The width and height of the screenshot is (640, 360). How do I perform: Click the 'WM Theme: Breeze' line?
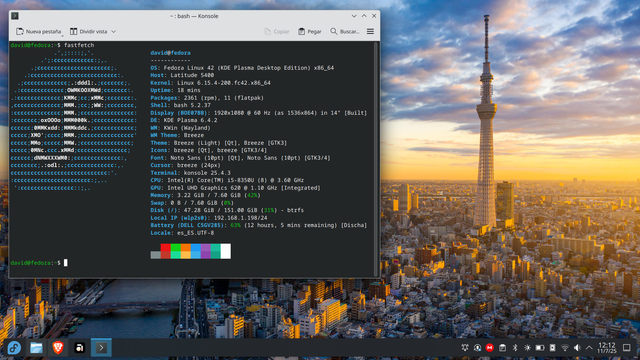tap(177, 135)
